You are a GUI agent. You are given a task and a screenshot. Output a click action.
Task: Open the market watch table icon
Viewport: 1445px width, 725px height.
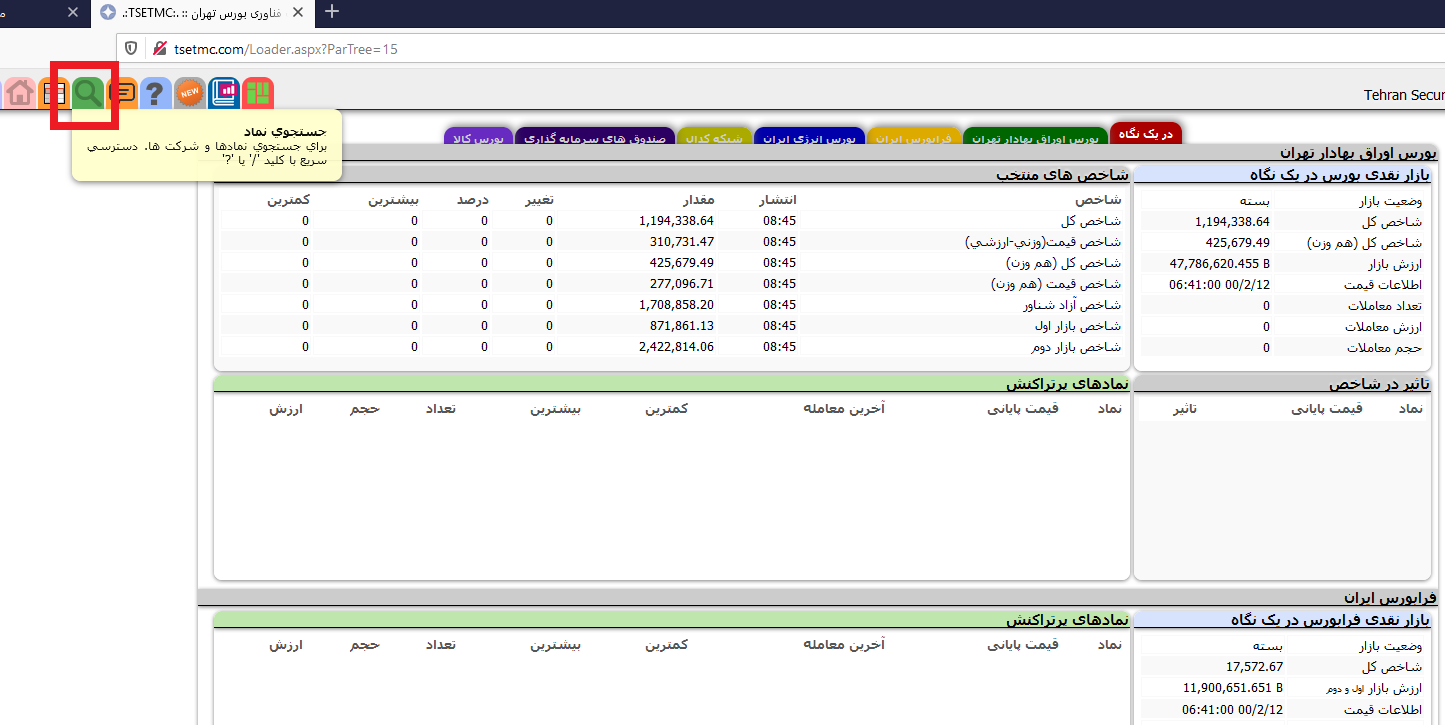[x=54, y=93]
